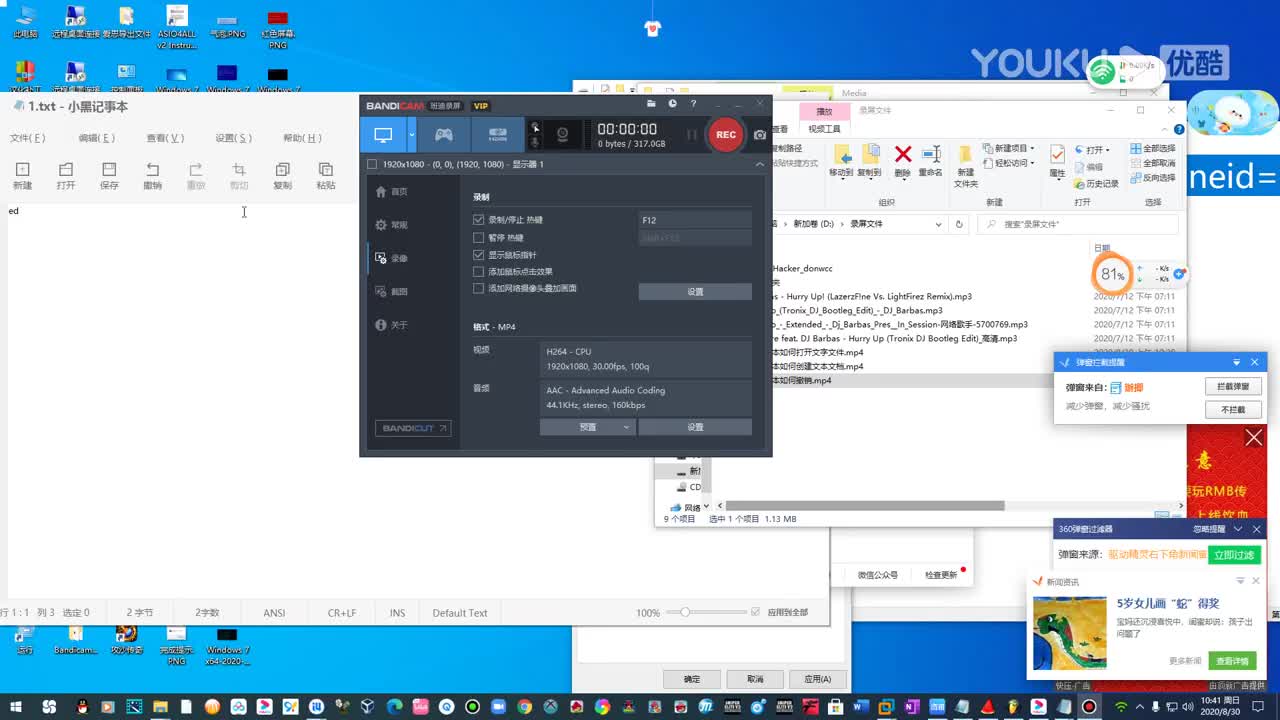This screenshot has width=1280, height=720.
Task: Open the 截图 panel in Bandicam sidebar
Action: [395, 291]
